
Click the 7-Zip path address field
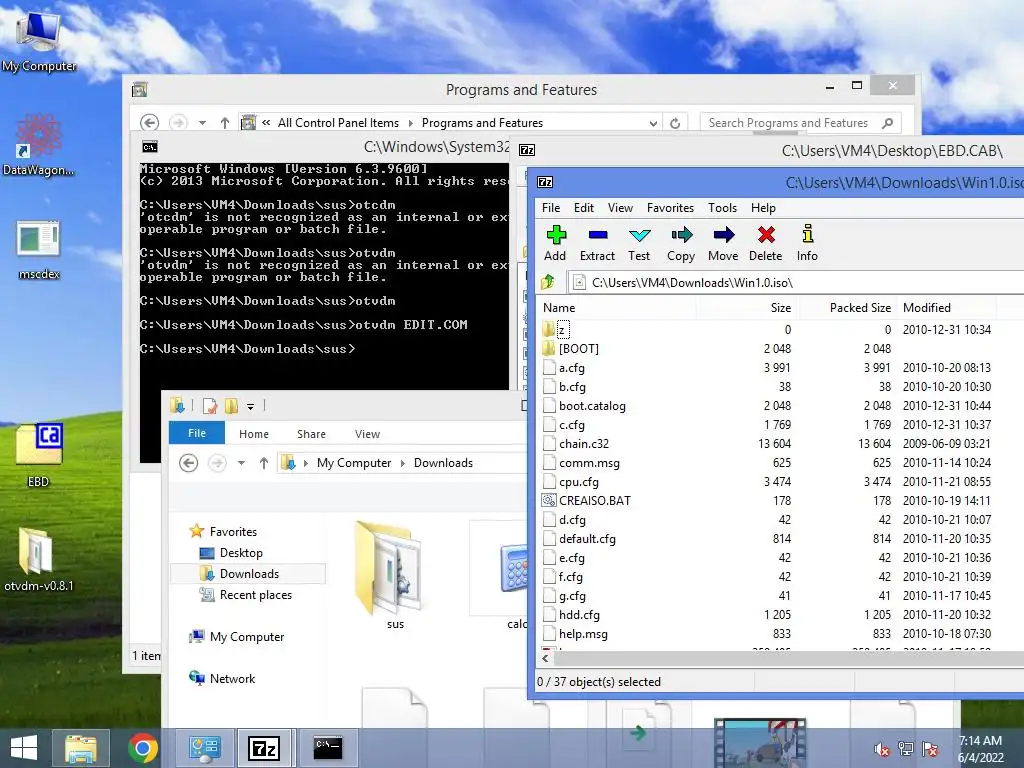(x=795, y=282)
